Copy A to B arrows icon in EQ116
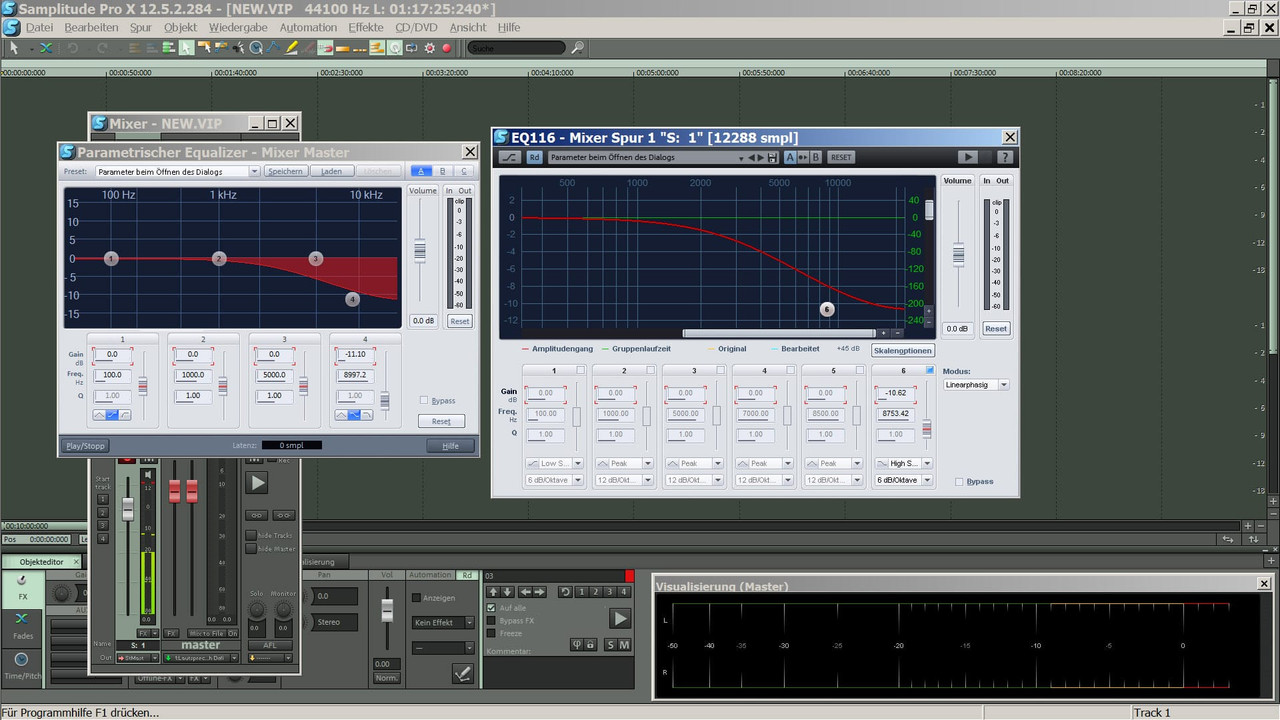Screen dimensions: 1280x720 [x=803, y=157]
